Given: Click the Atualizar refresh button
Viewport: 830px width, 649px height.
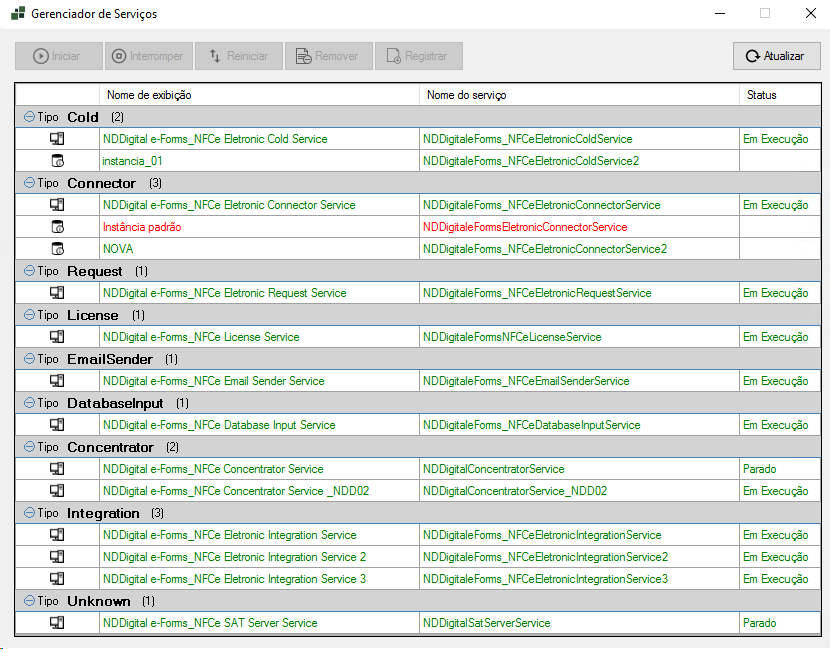Looking at the screenshot, I should [776, 56].
